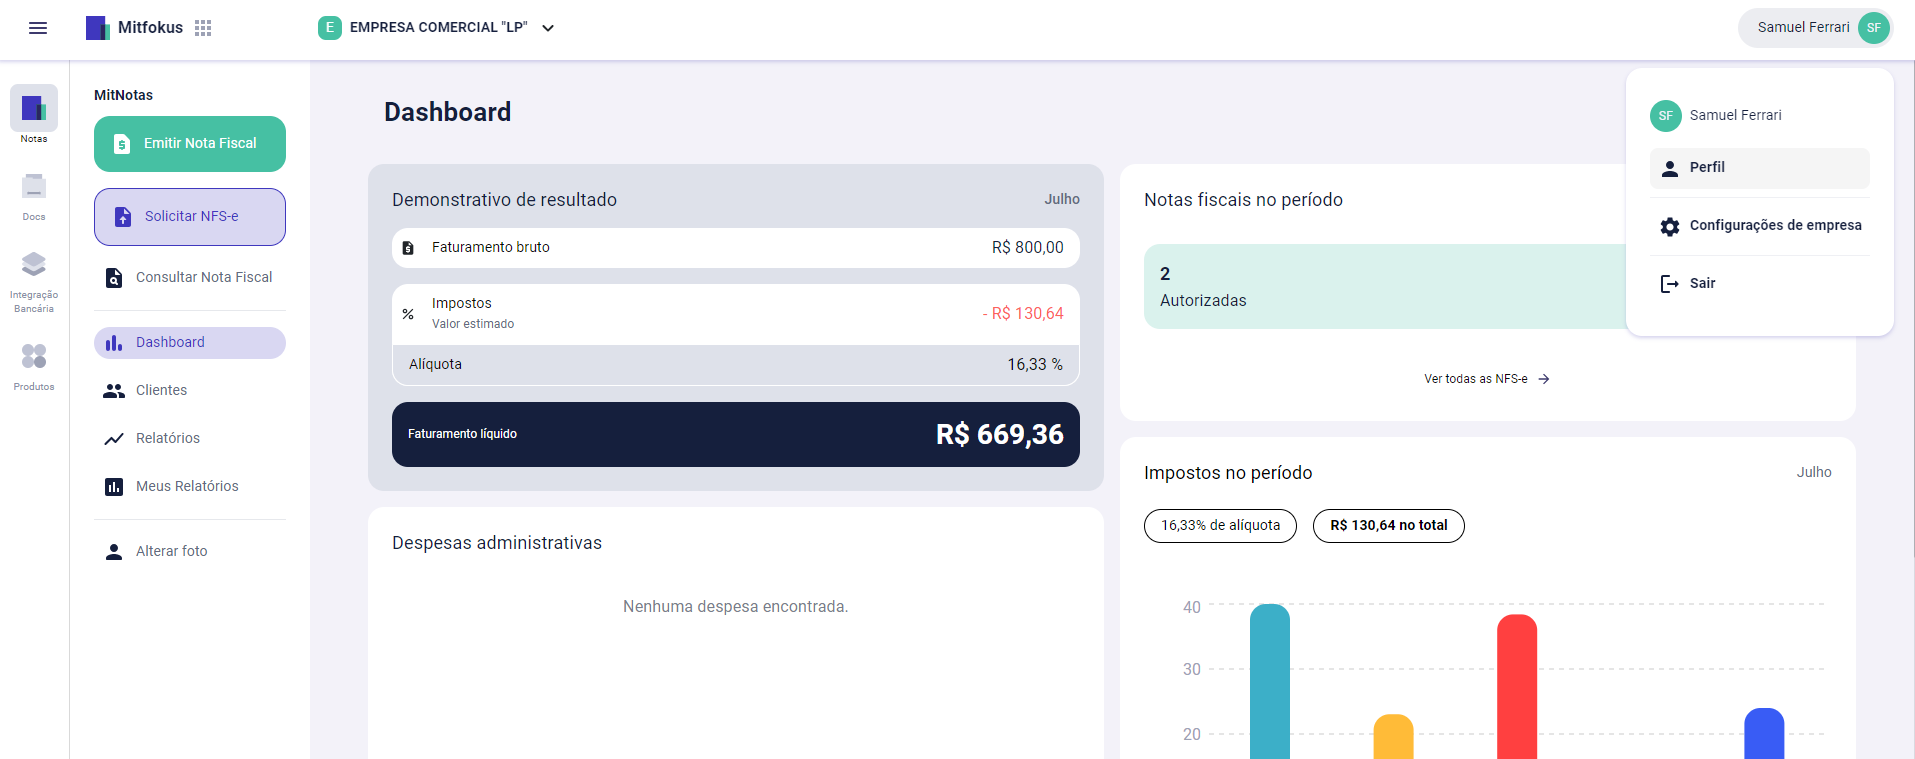Click the 16,33% de alíquota chip
Image resolution: width=1915 pixels, height=759 pixels.
coord(1220,526)
